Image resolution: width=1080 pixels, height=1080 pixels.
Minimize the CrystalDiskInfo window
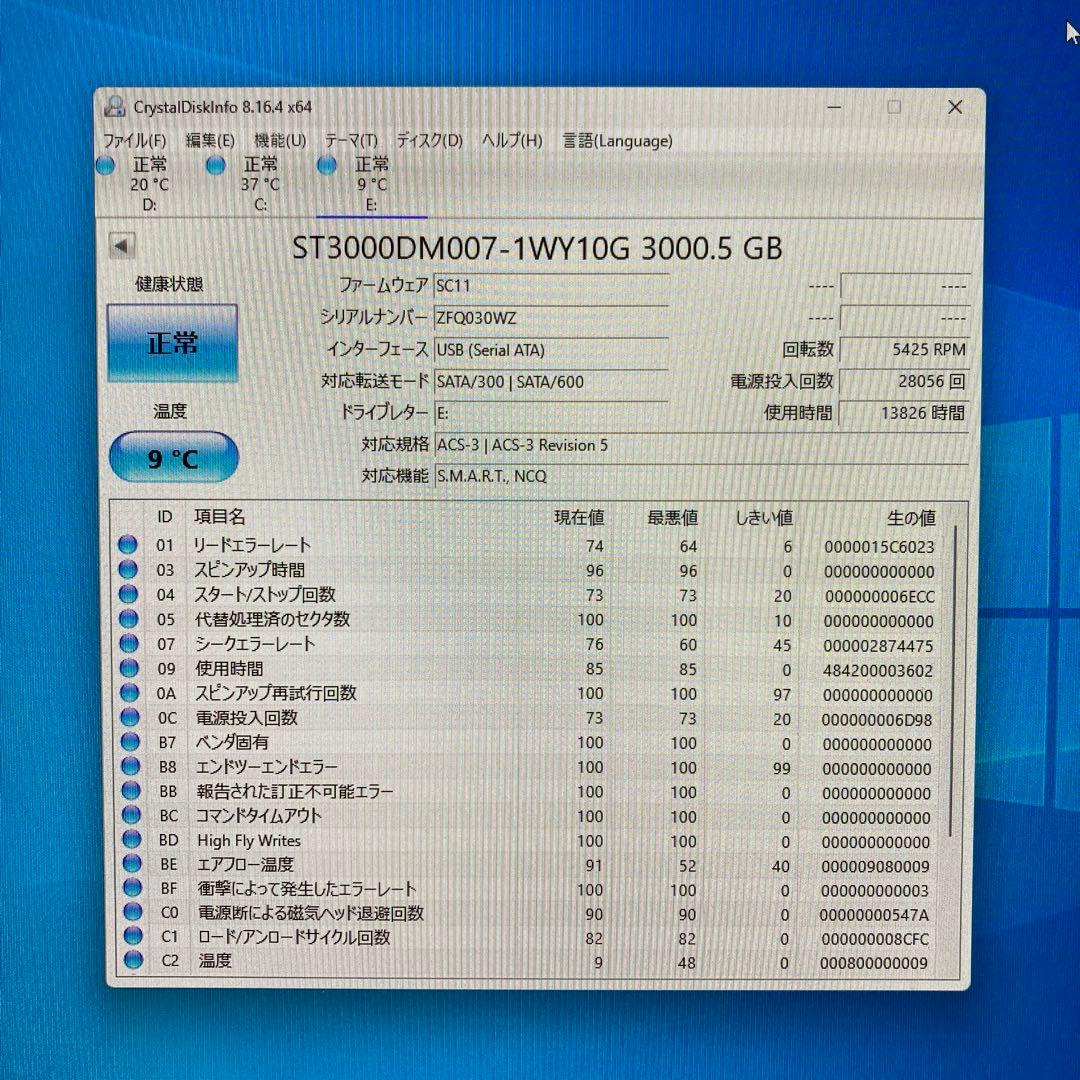point(834,107)
